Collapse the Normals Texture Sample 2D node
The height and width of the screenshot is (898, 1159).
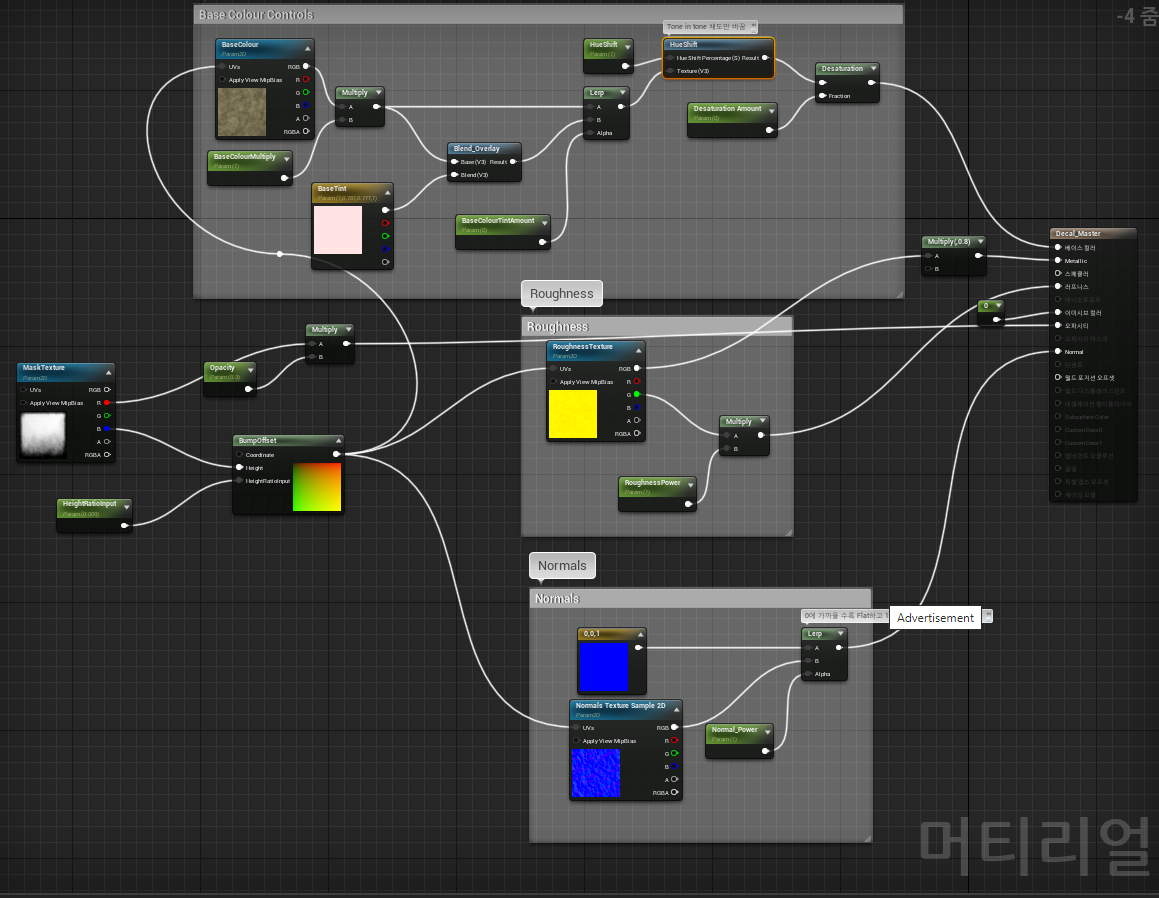pos(675,707)
